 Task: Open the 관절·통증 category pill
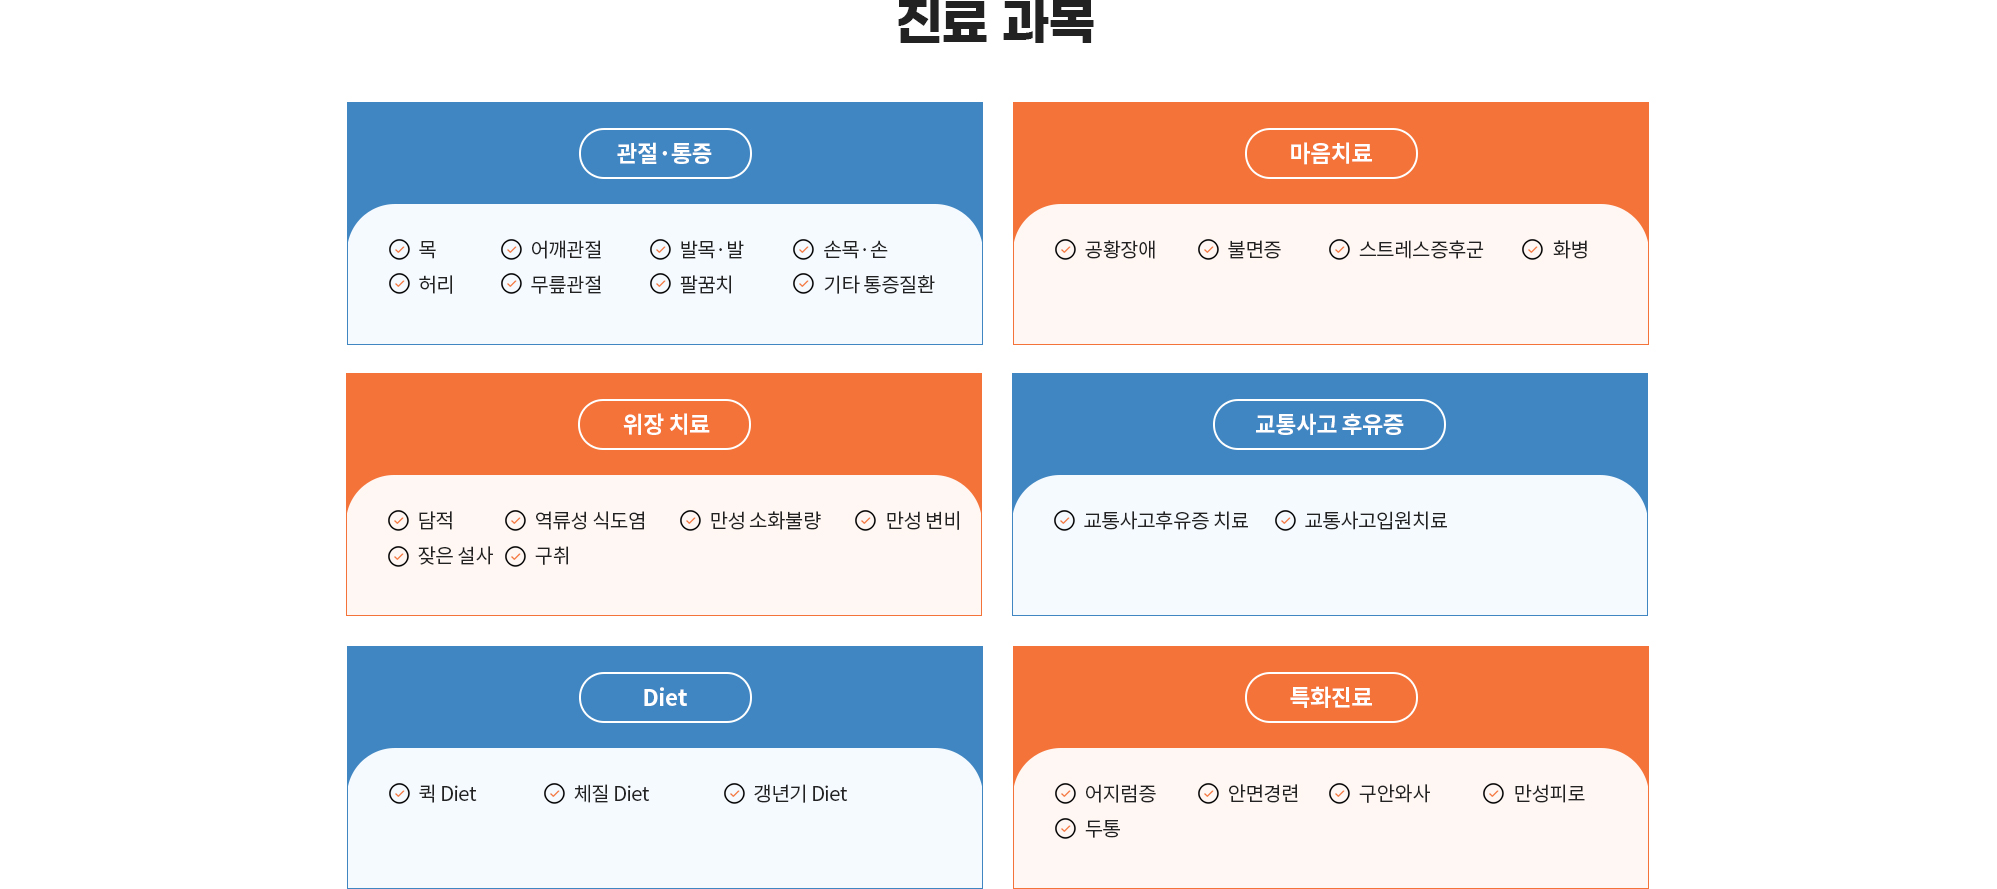pos(665,153)
